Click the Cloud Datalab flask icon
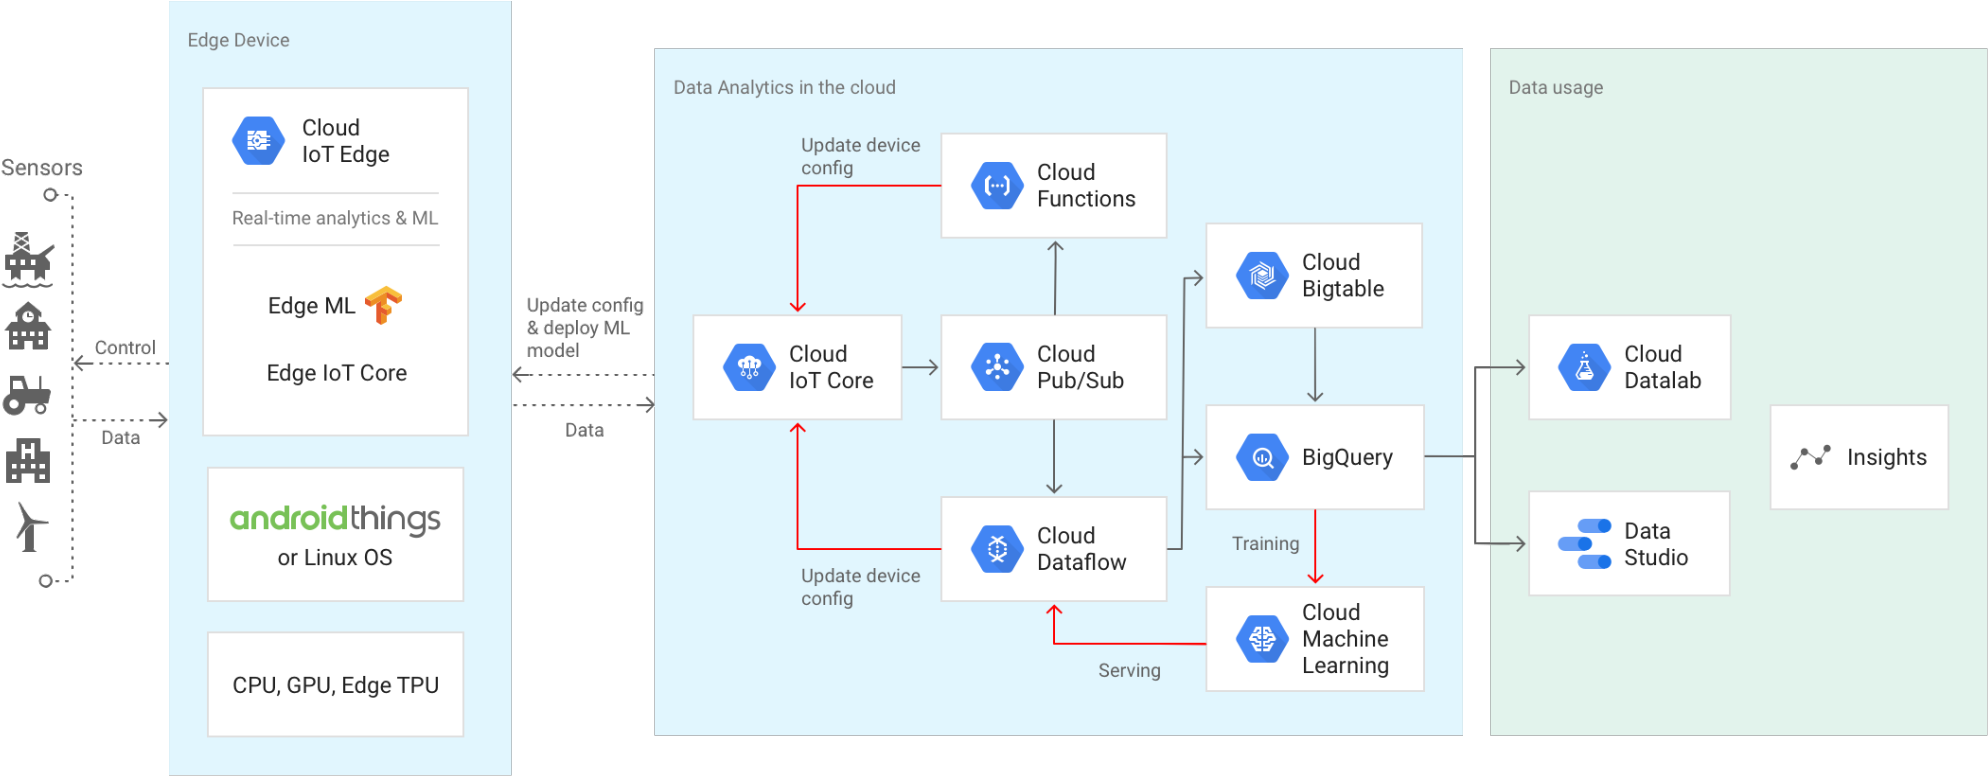1988x776 pixels. [x=1584, y=368]
